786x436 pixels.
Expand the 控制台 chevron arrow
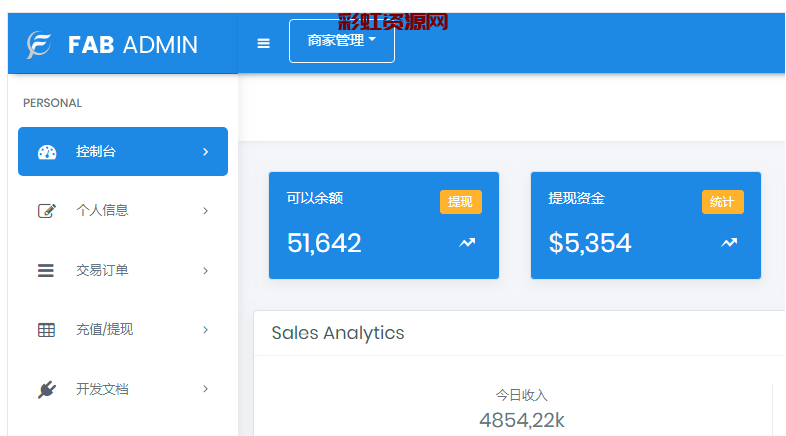coord(205,152)
